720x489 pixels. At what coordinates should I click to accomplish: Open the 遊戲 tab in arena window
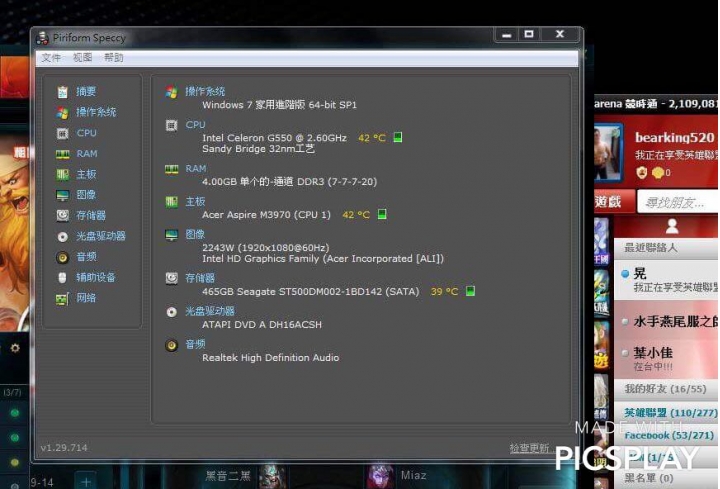pyautogui.click(x=614, y=202)
